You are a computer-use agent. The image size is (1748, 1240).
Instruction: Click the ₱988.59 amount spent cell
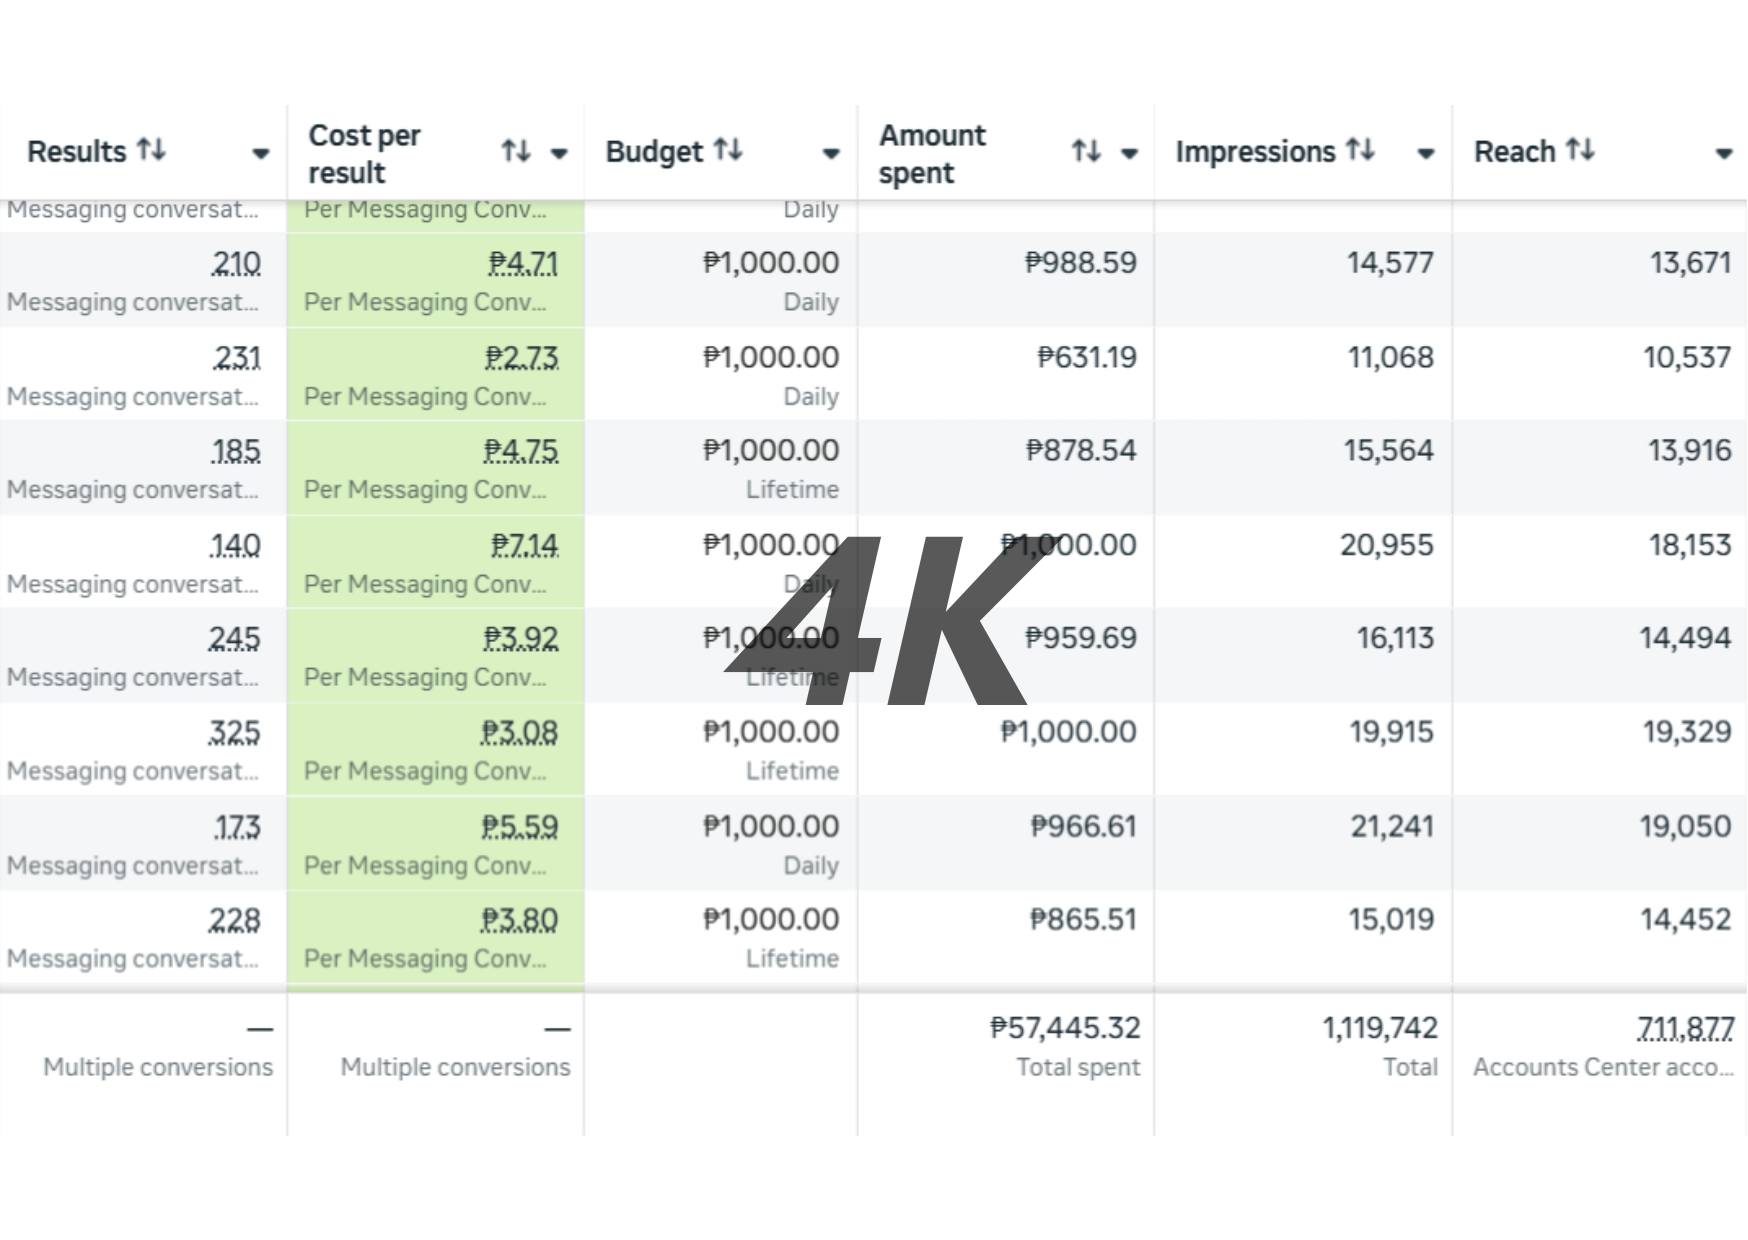pyautogui.click(x=1080, y=263)
